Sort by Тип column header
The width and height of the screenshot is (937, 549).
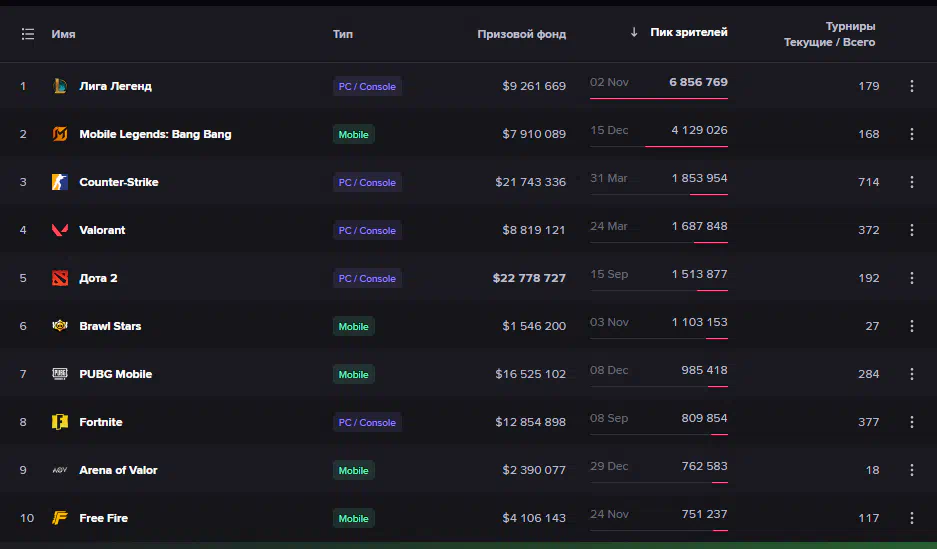(342, 34)
